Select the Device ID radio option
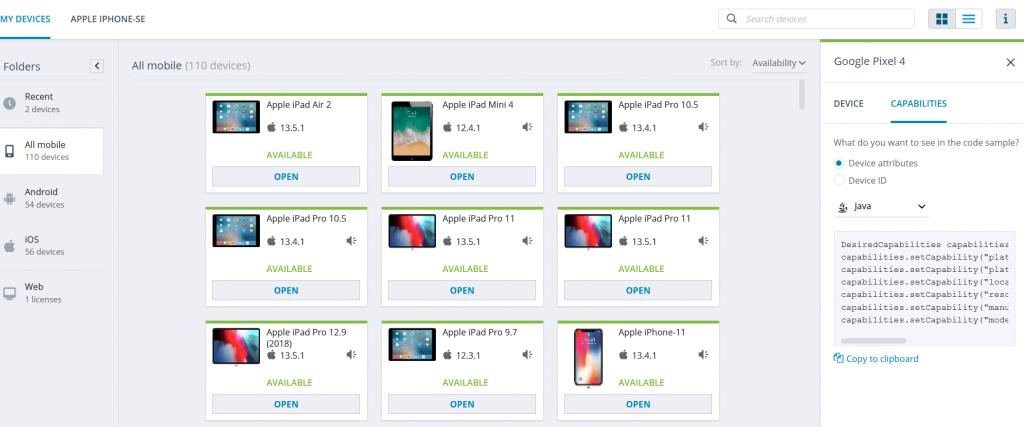This screenshot has width=1024, height=427. coord(839,180)
